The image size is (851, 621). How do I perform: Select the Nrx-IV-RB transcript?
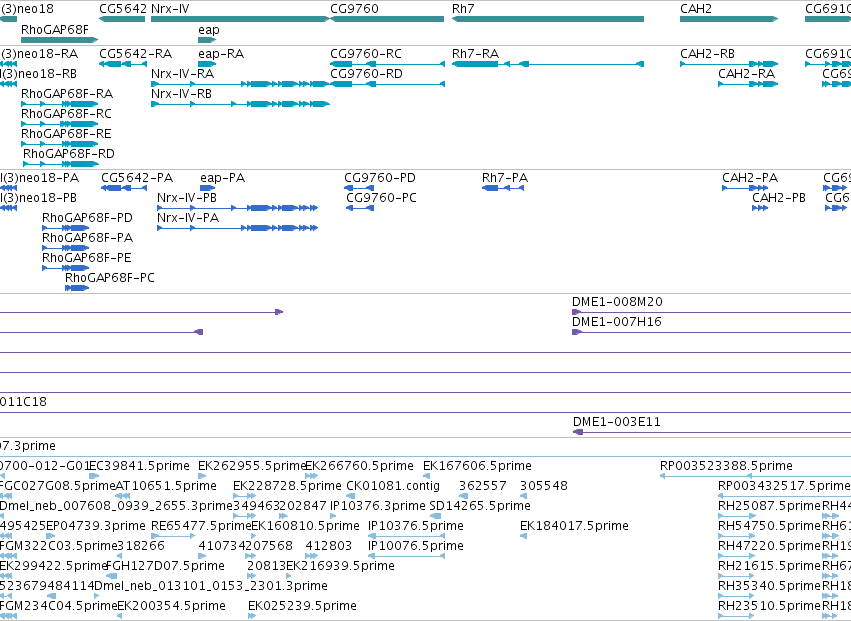(240, 104)
